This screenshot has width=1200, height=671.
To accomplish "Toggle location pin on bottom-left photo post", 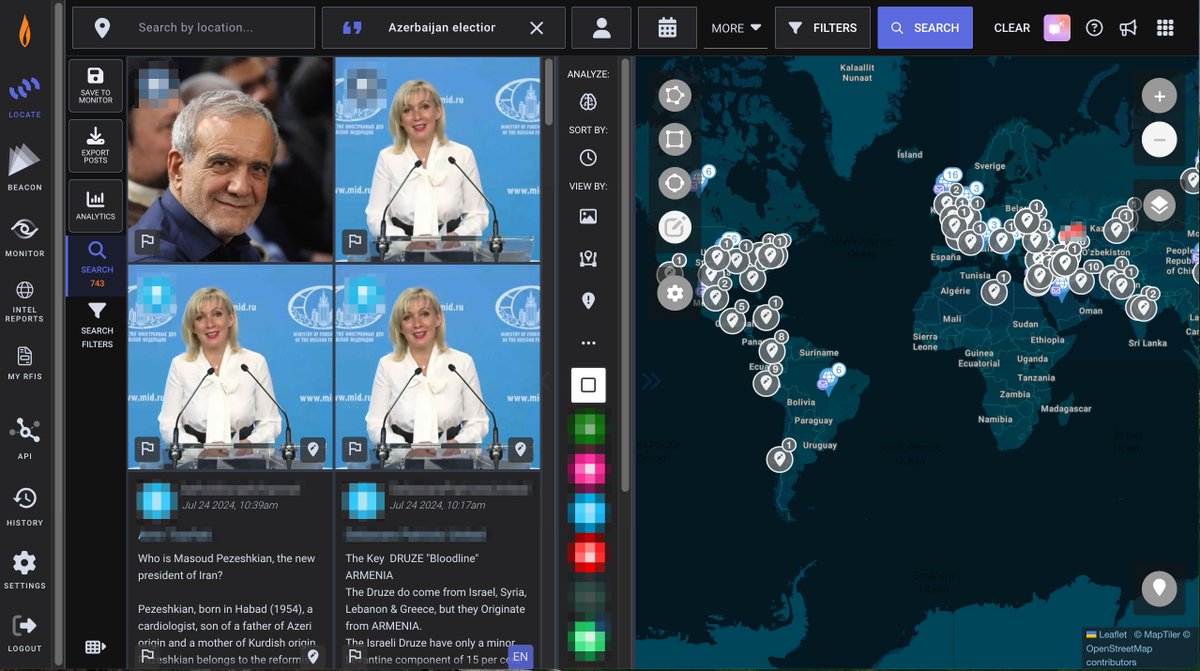I will [x=313, y=449].
